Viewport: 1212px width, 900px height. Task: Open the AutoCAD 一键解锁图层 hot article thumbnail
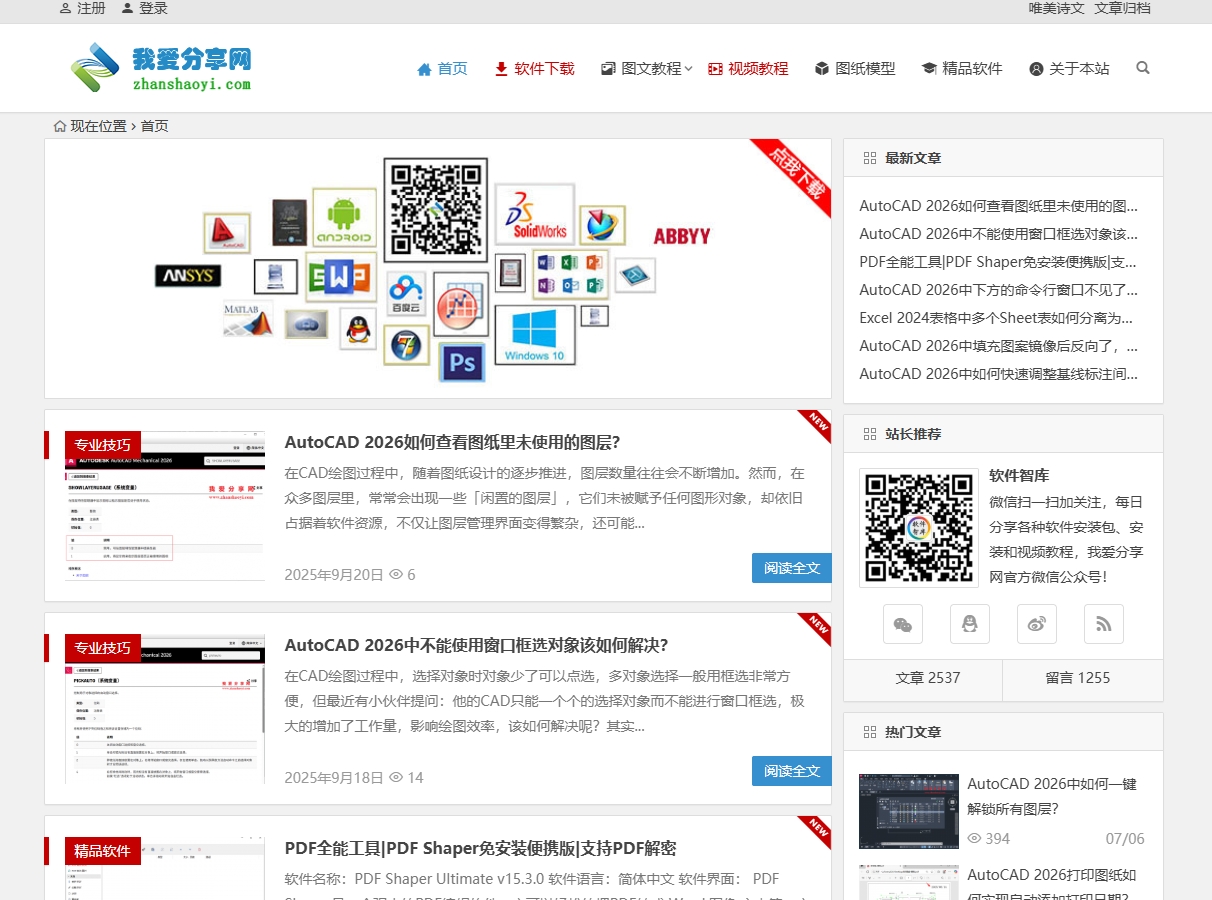(909, 811)
